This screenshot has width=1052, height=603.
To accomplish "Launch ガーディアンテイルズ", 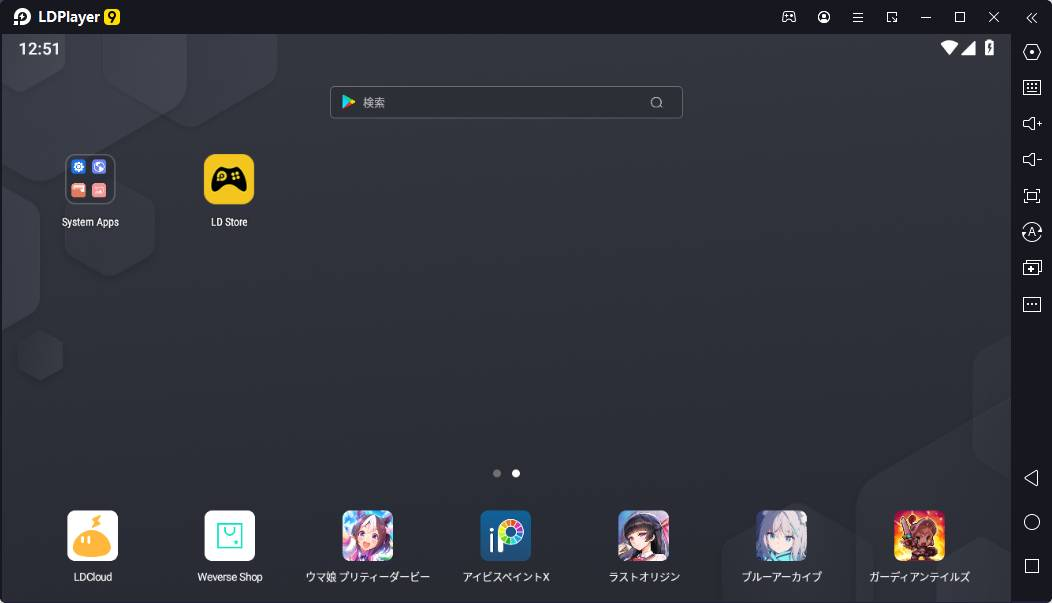I will click(919, 535).
